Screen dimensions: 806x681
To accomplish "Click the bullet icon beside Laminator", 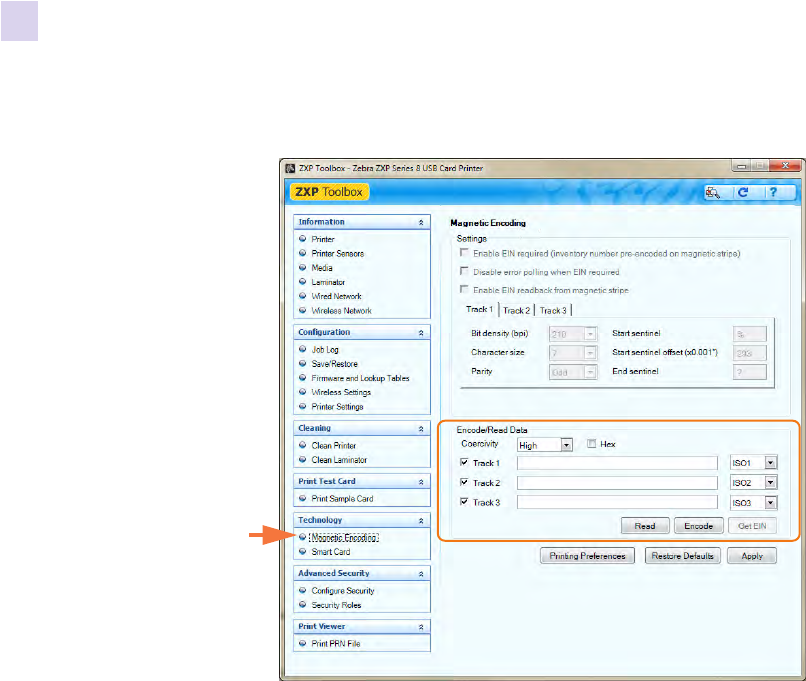I will tap(303, 282).
